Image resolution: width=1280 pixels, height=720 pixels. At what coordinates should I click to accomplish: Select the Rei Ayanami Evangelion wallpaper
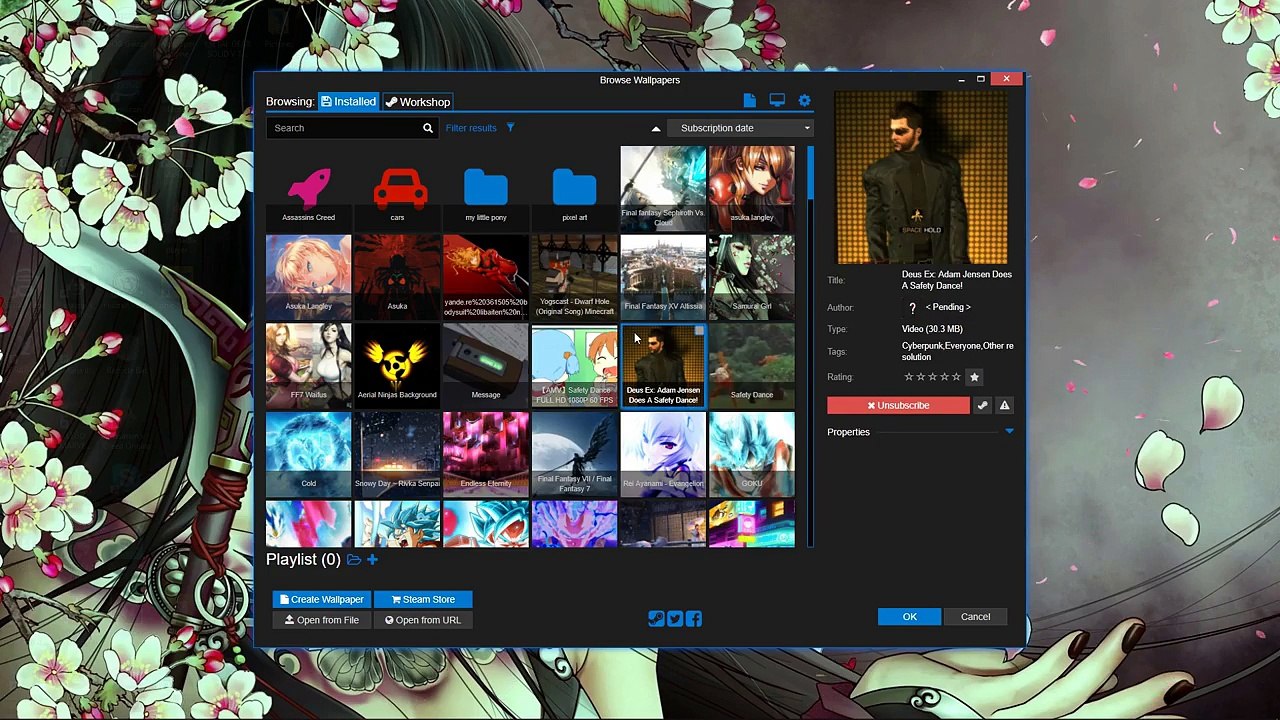coord(663,455)
